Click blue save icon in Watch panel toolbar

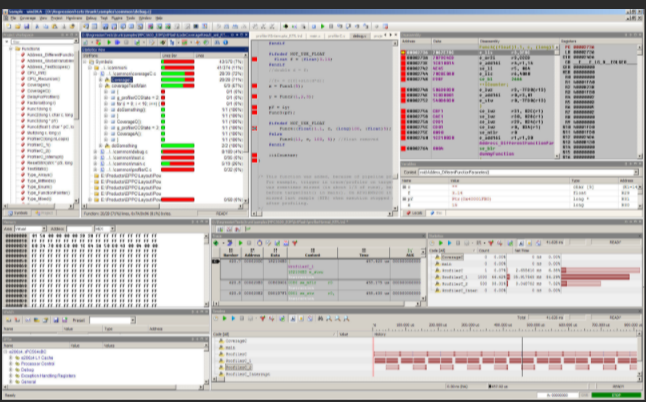pos(56,320)
